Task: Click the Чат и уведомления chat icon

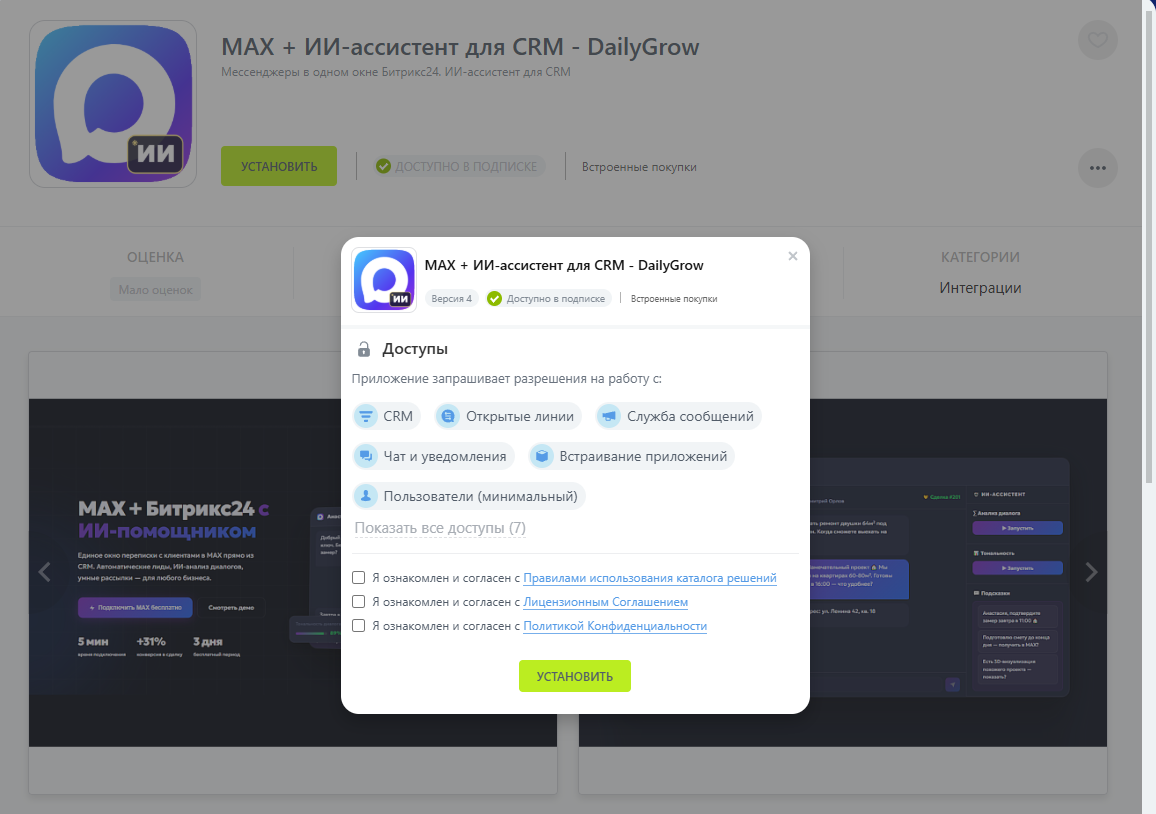Action: (366, 456)
